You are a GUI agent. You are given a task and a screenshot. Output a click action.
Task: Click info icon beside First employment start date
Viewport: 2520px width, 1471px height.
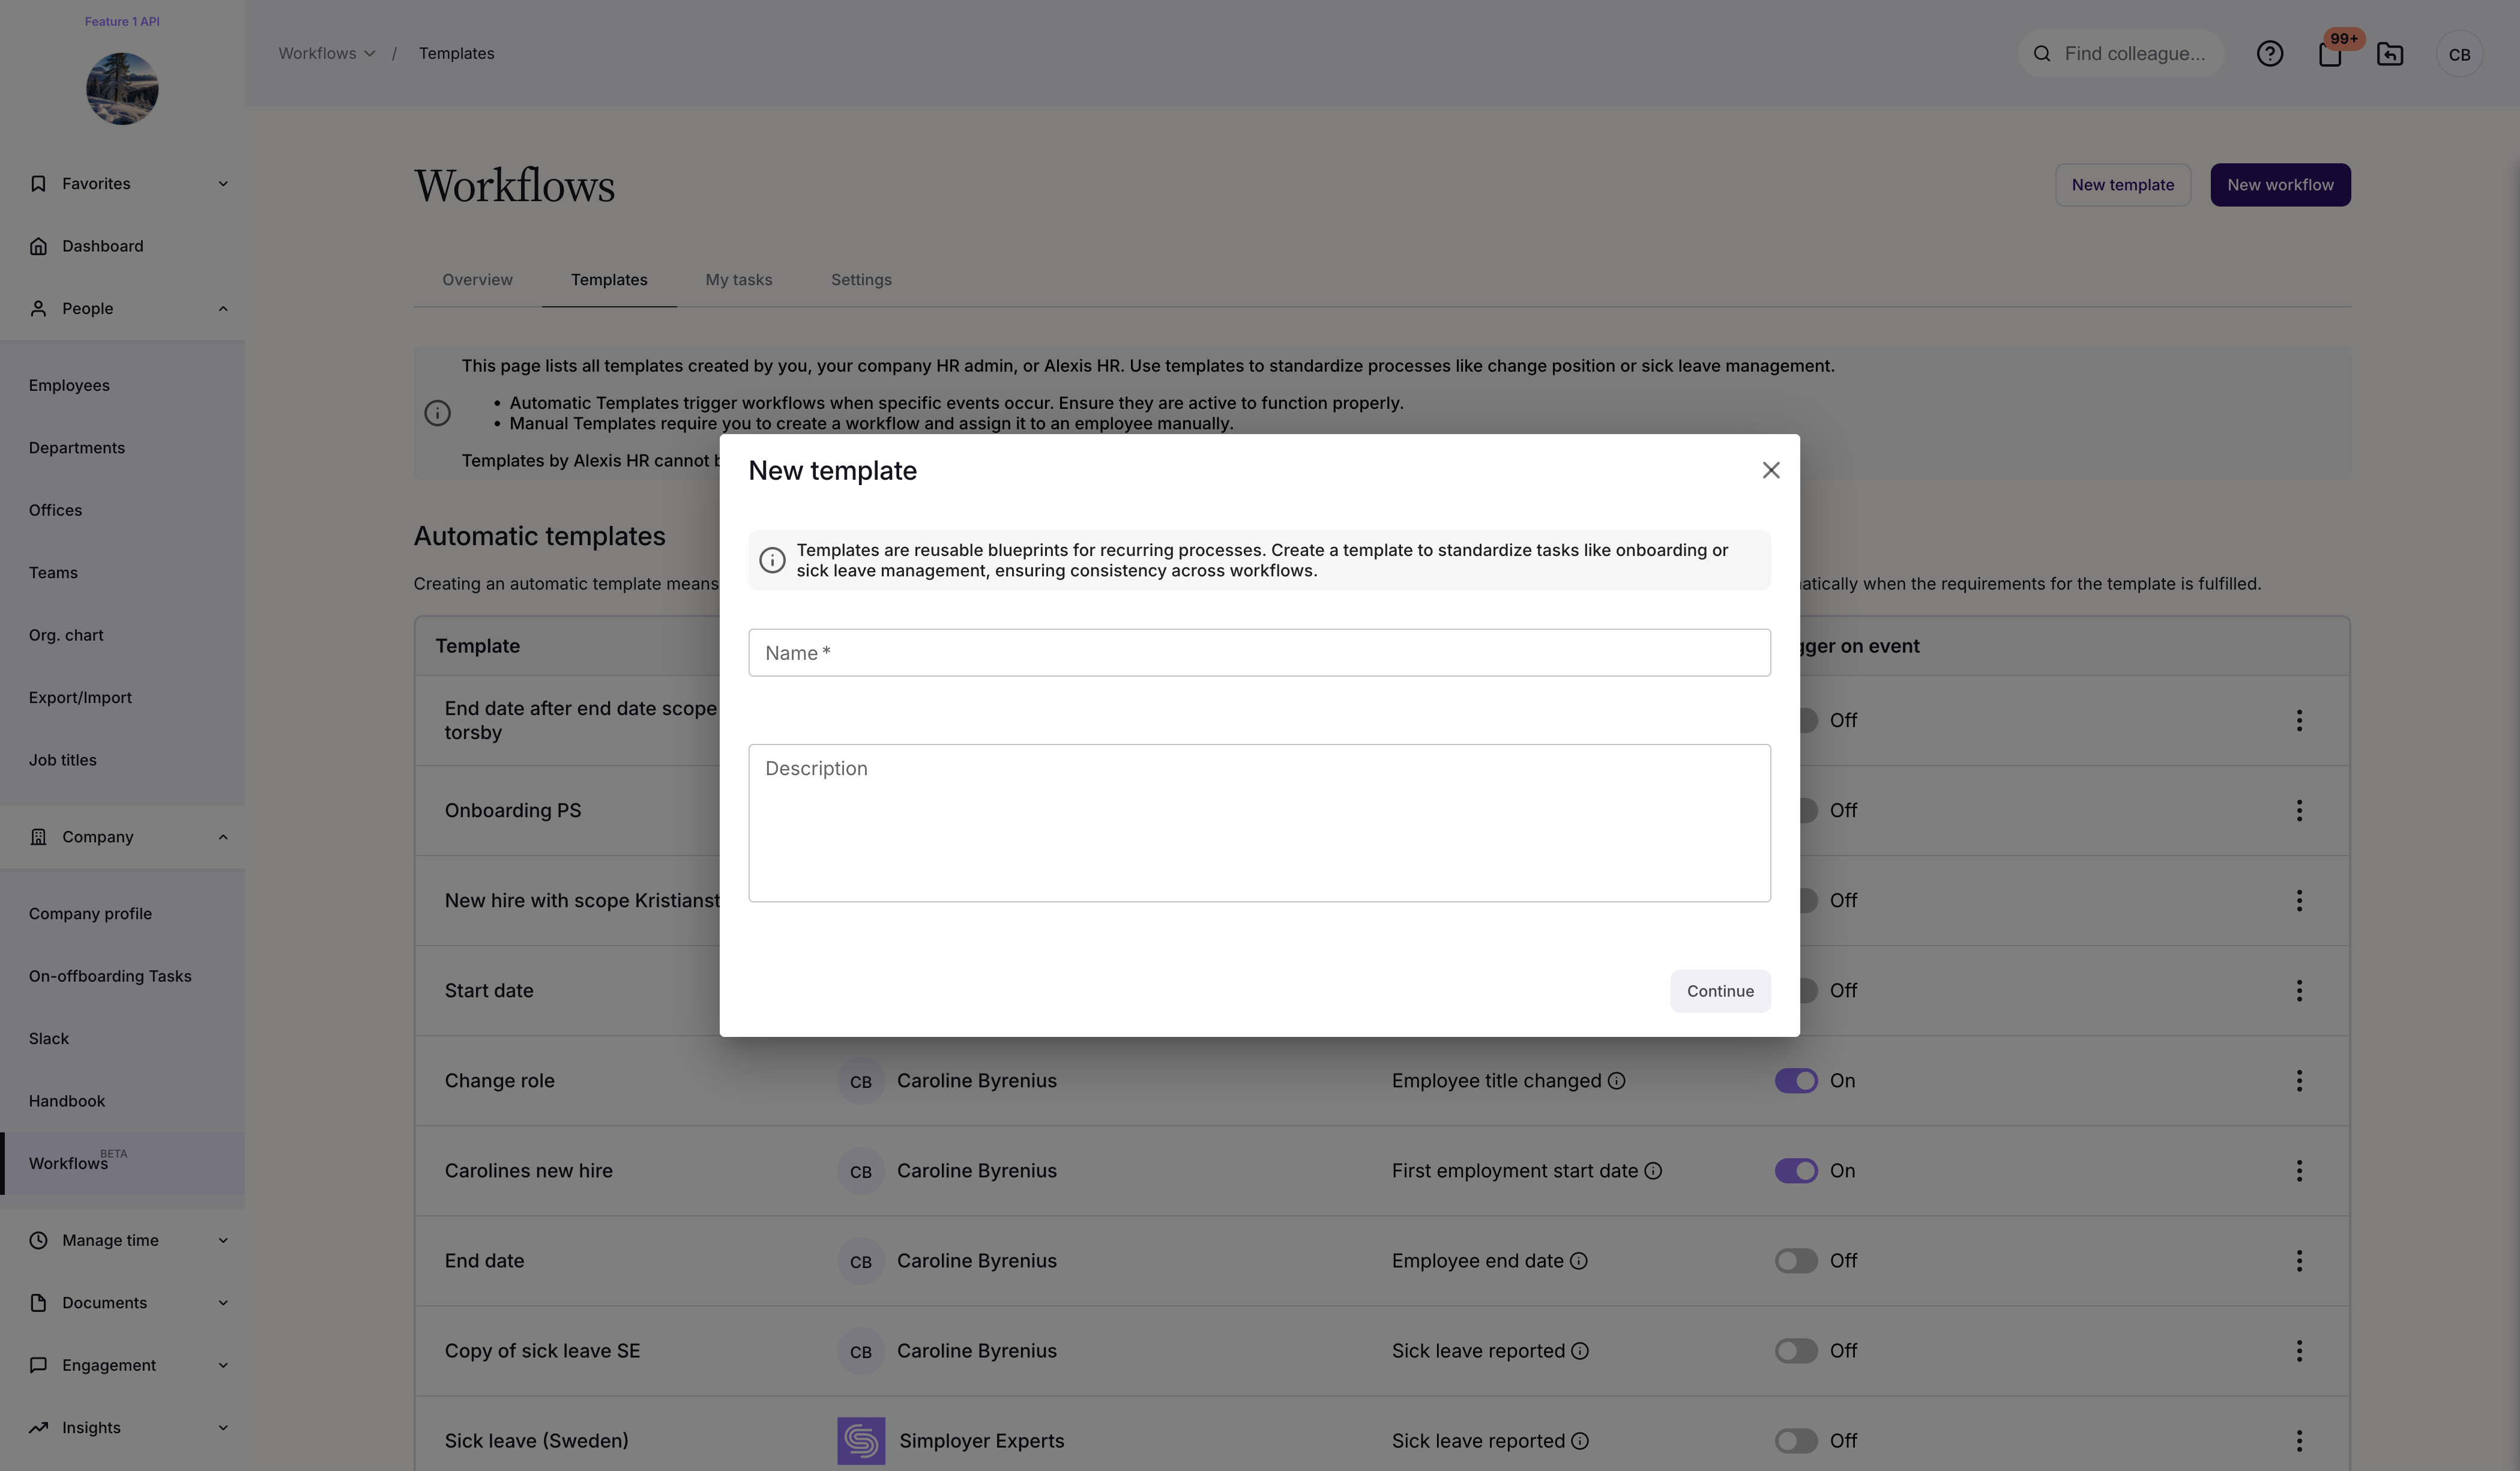(x=1653, y=1171)
